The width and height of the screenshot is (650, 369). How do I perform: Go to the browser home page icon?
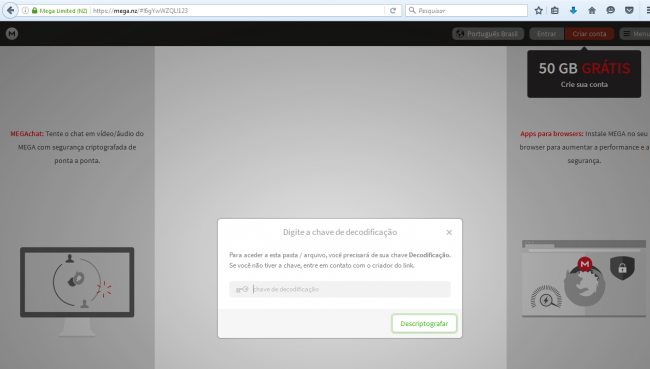coord(592,10)
